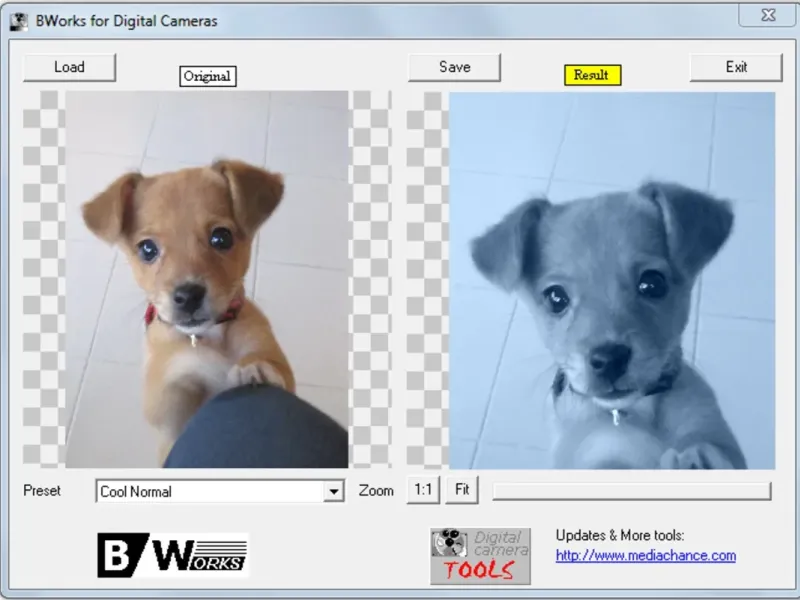
Task: Save the result image
Action: [x=454, y=67]
